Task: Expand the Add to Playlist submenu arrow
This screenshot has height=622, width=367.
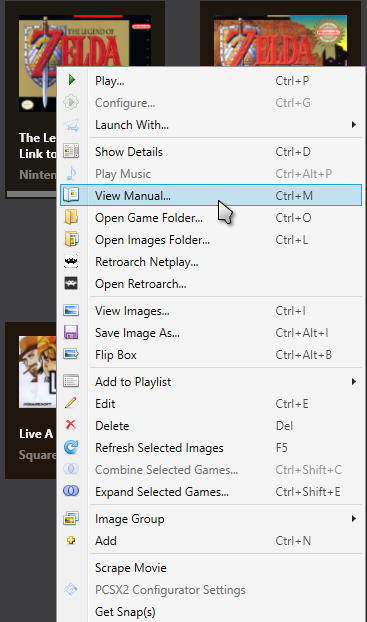Action: tap(354, 382)
